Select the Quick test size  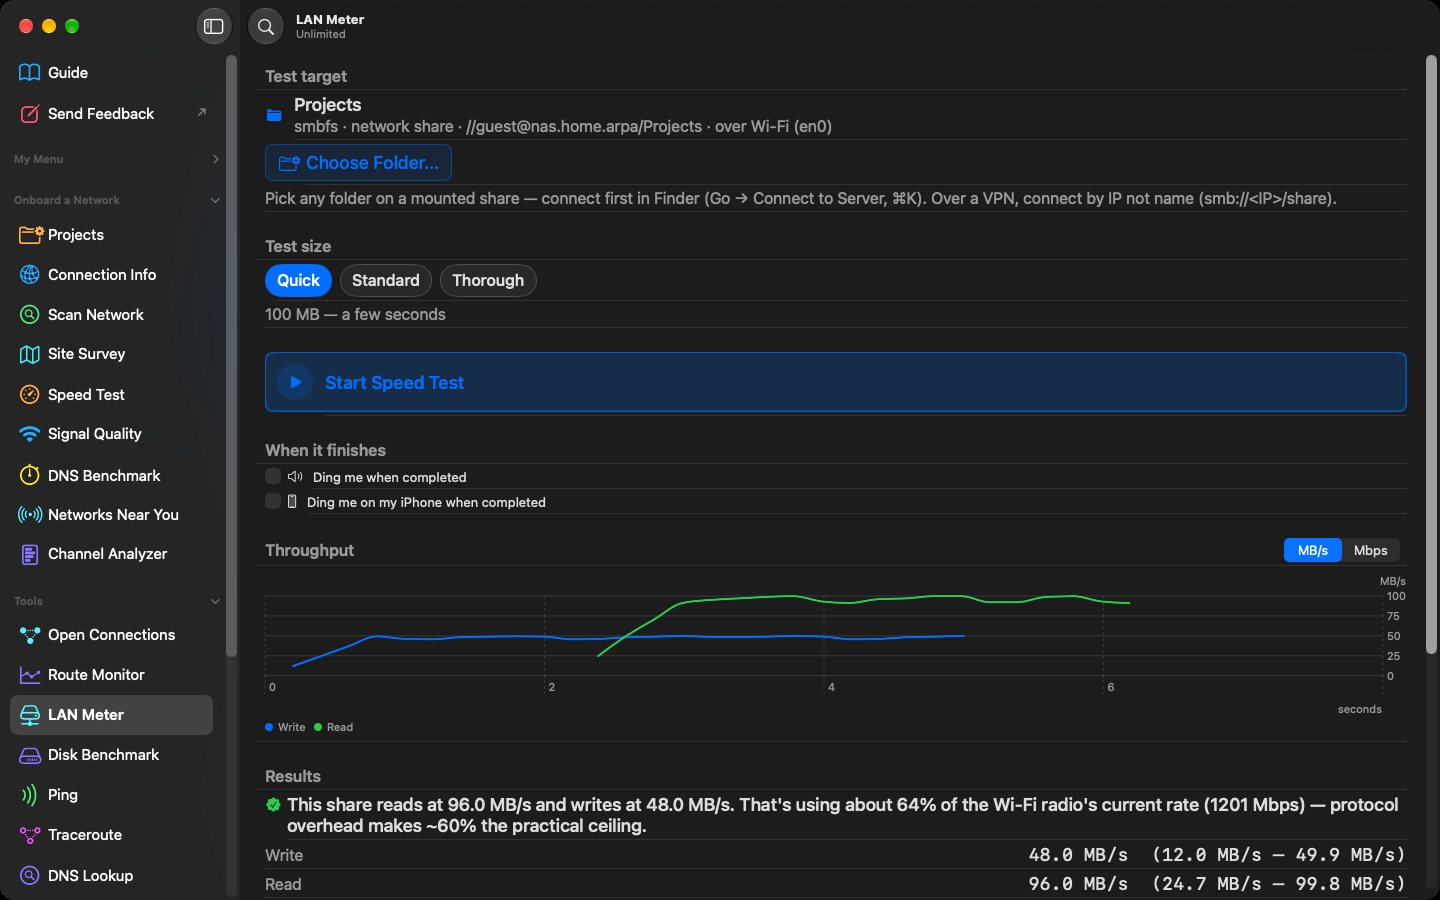pyautogui.click(x=298, y=281)
